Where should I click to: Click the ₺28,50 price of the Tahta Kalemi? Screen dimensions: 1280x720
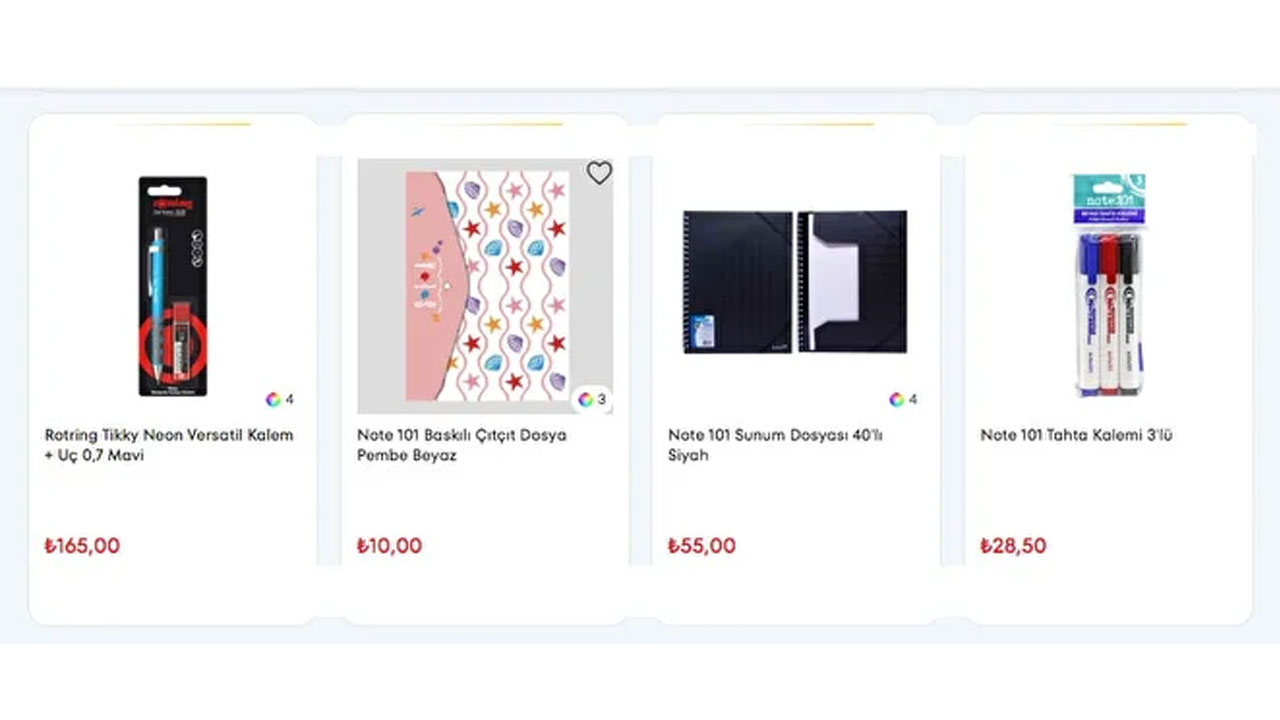pyautogui.click(x=1013, y=546)
